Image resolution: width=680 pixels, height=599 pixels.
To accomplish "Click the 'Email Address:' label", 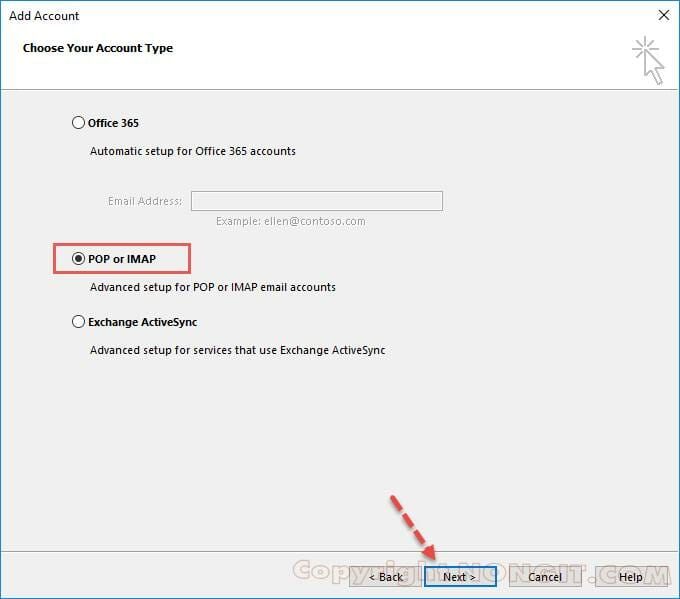I will [x=145, y=201].
